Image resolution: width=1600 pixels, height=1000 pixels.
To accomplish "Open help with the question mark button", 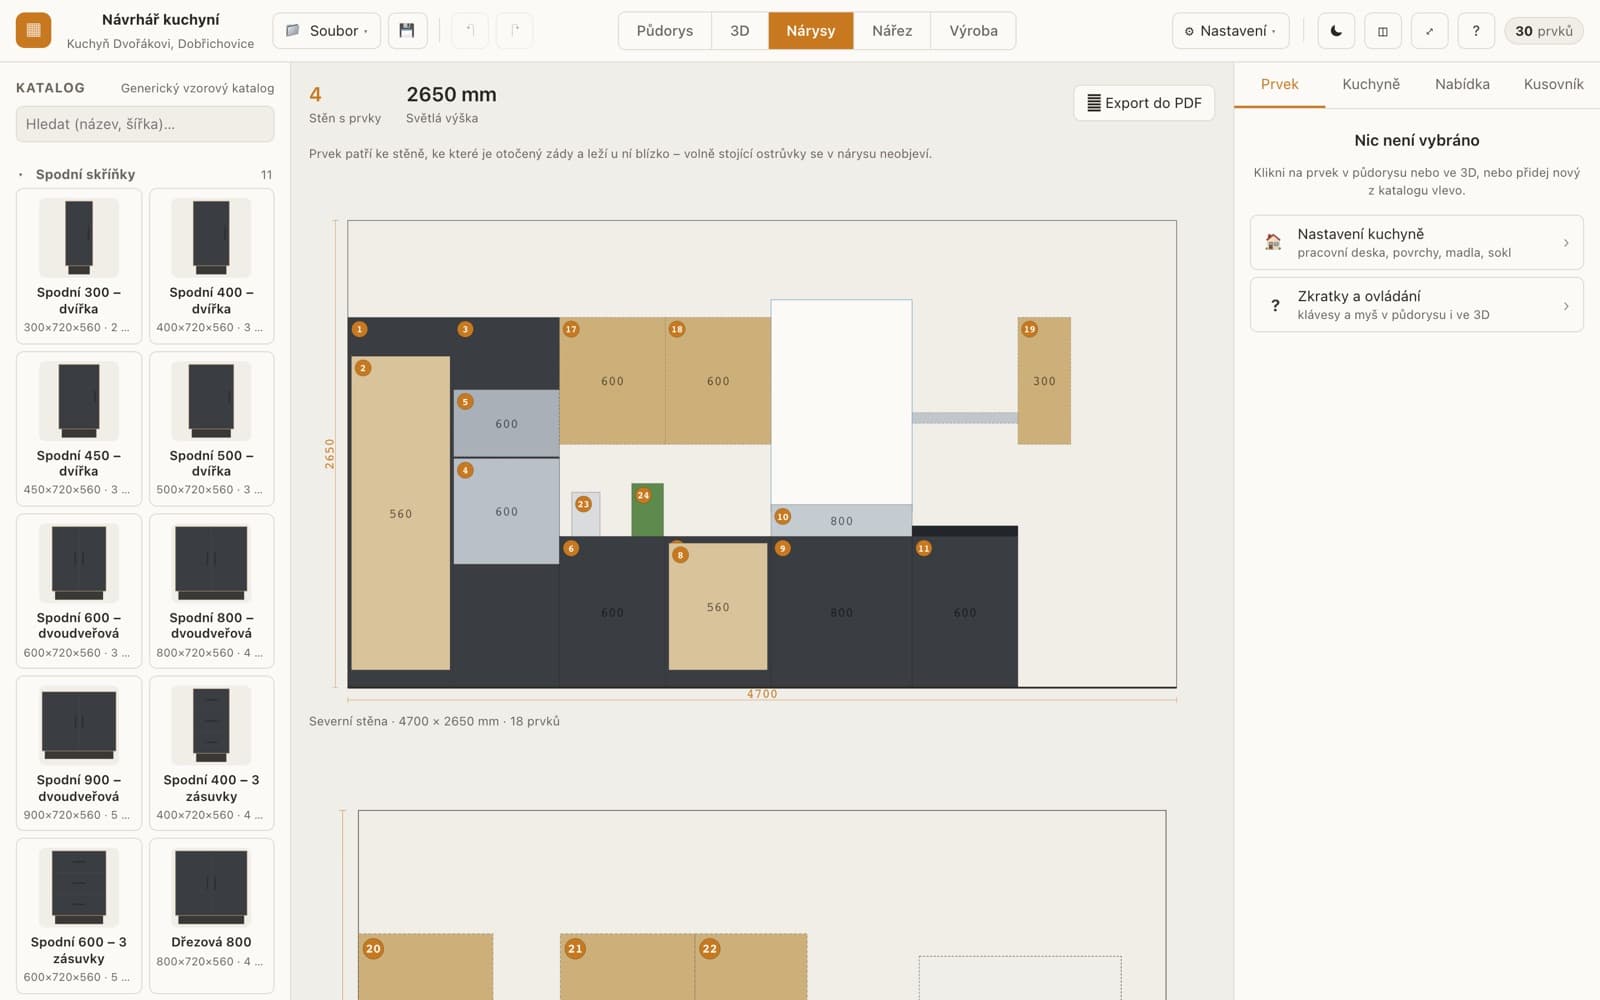I will tap(1476, 31).
